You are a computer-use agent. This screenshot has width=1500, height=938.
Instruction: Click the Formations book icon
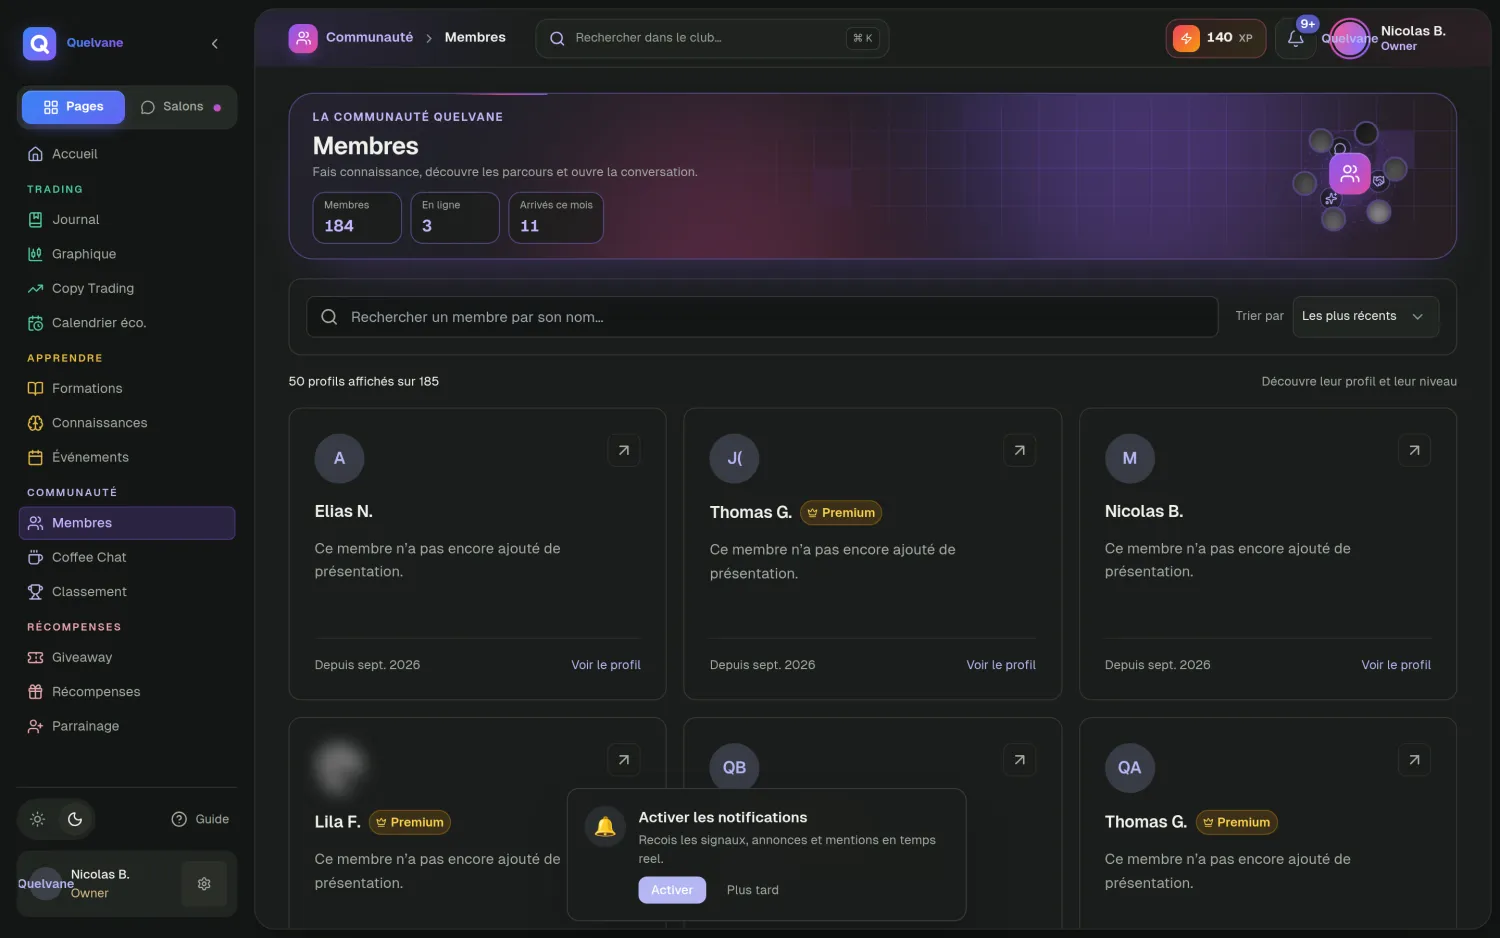35,389
